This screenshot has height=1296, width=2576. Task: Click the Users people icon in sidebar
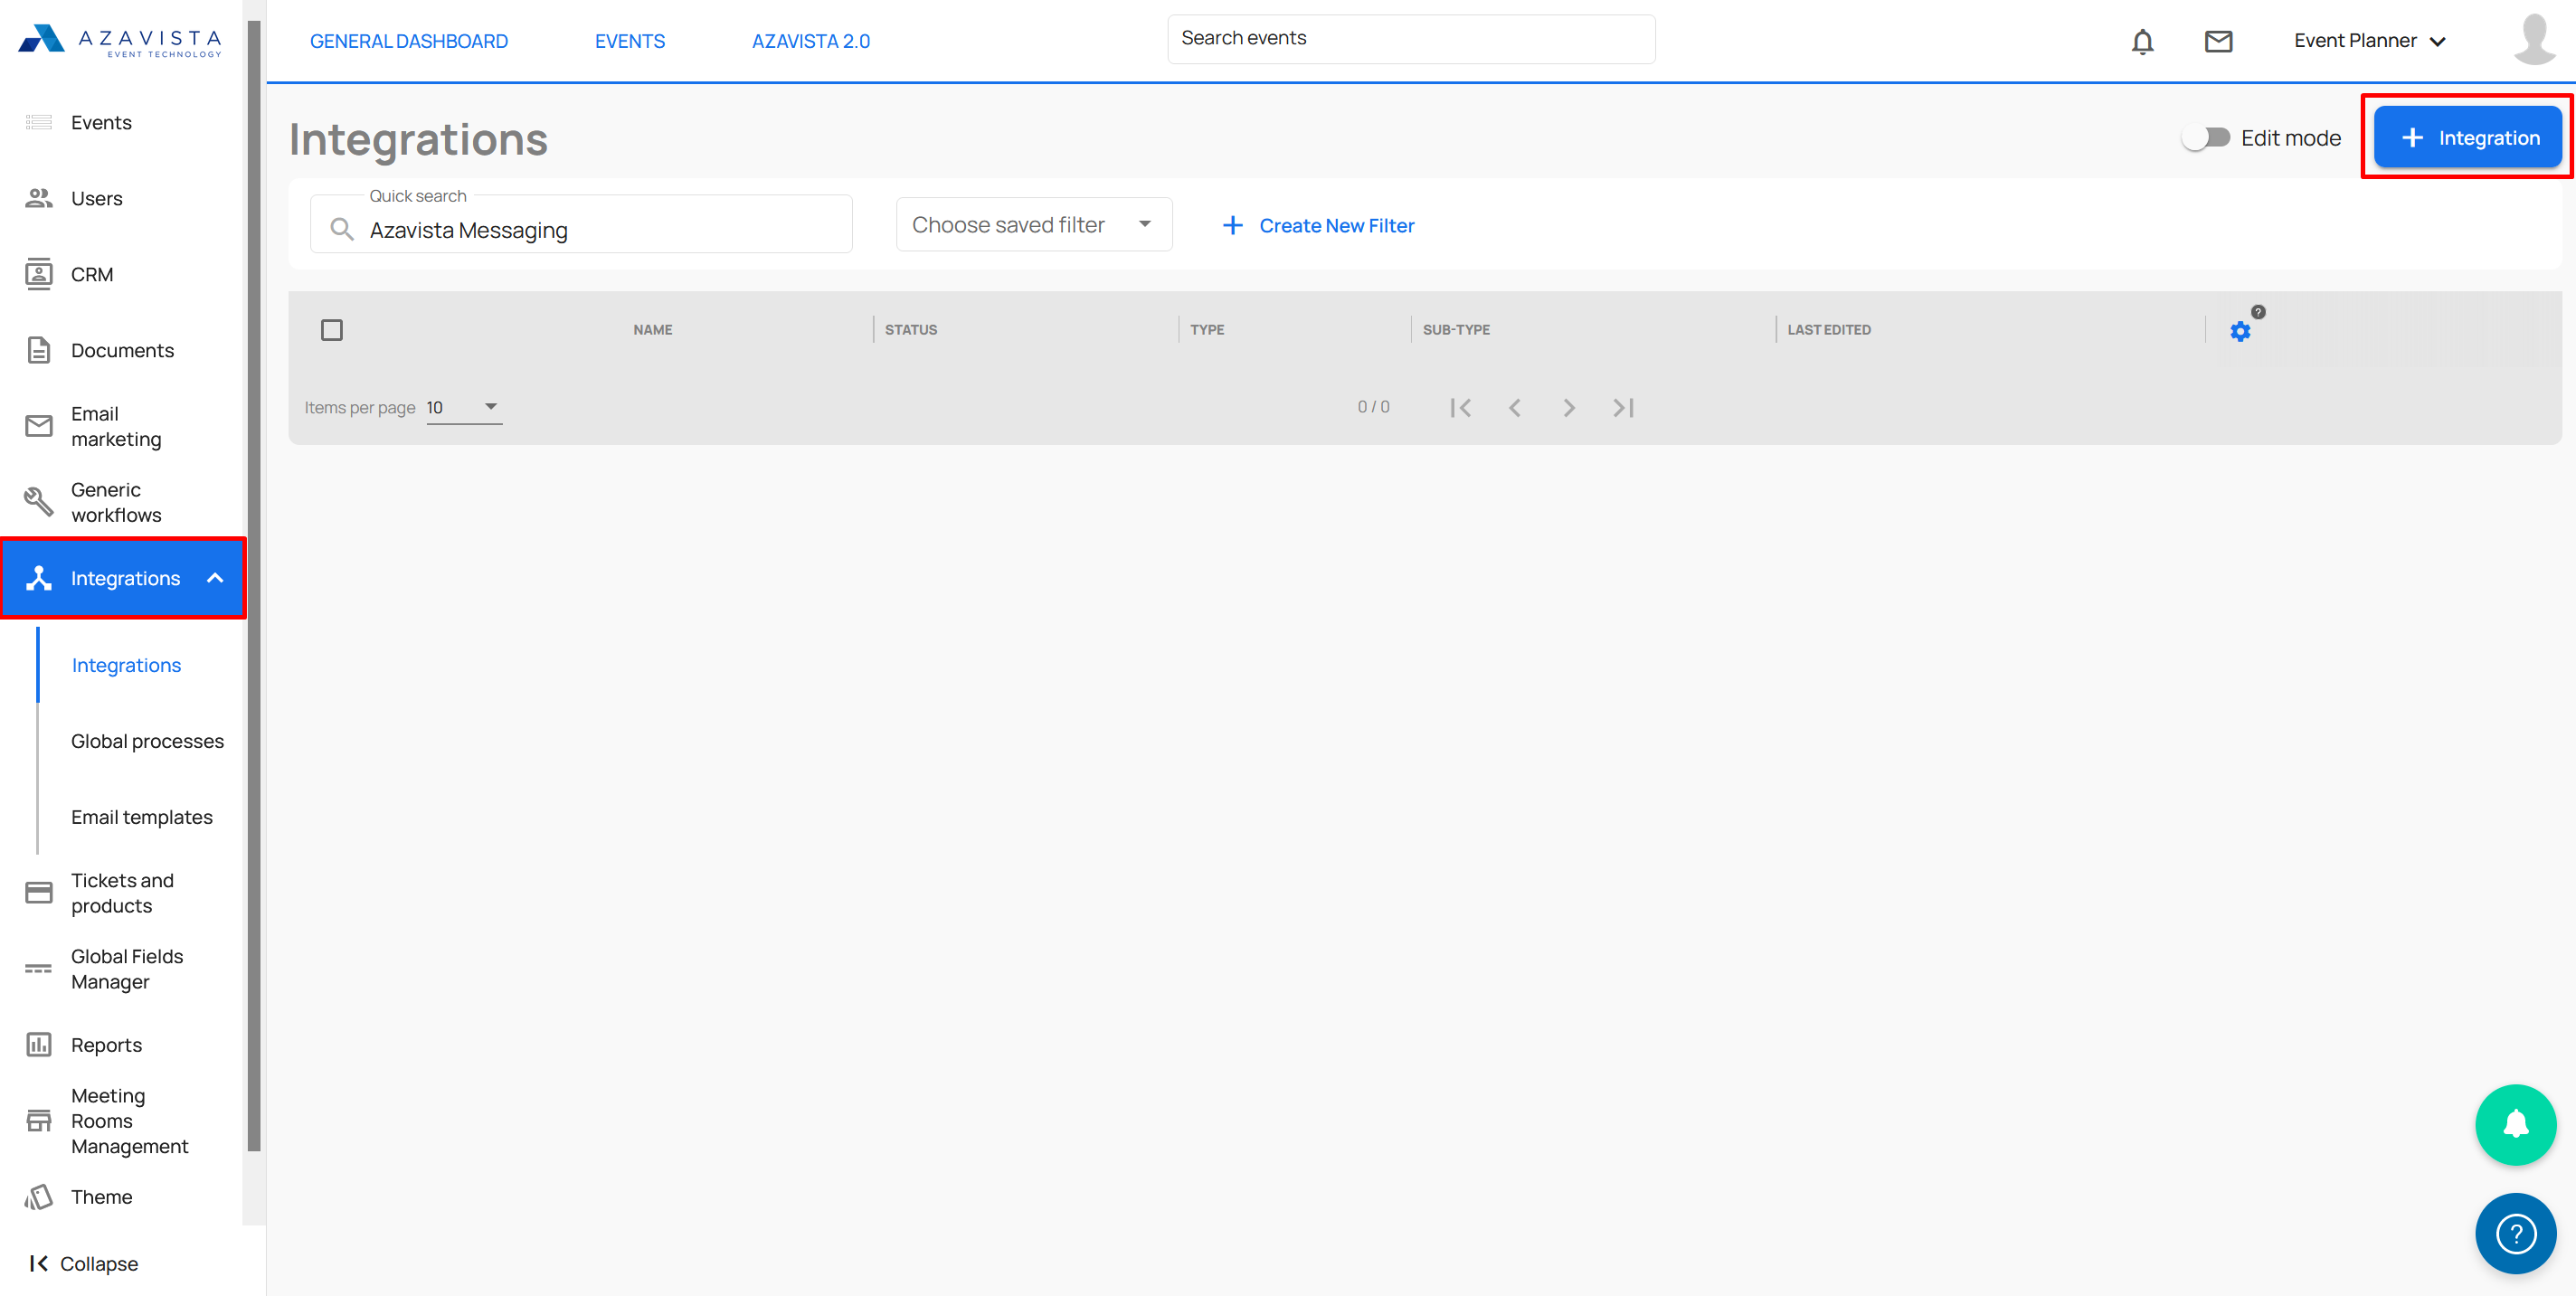point(39,198)
